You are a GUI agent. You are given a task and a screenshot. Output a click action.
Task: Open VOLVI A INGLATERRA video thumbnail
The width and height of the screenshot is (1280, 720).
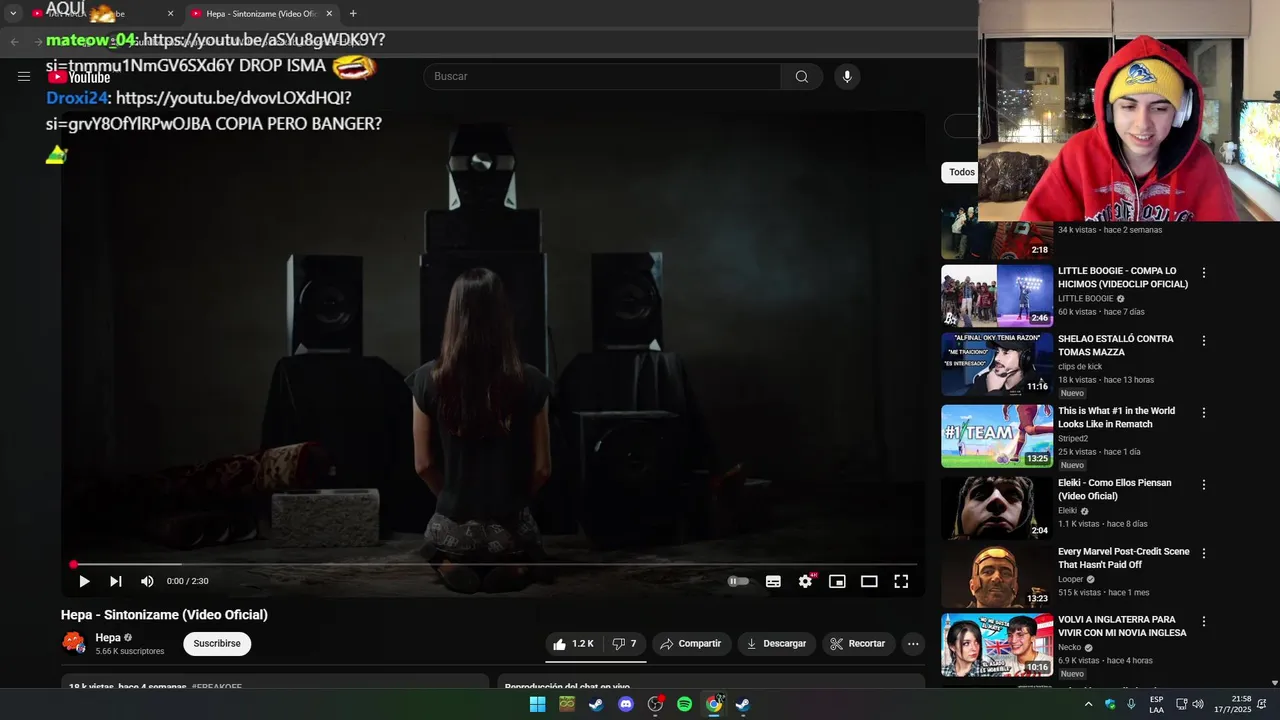997,645
